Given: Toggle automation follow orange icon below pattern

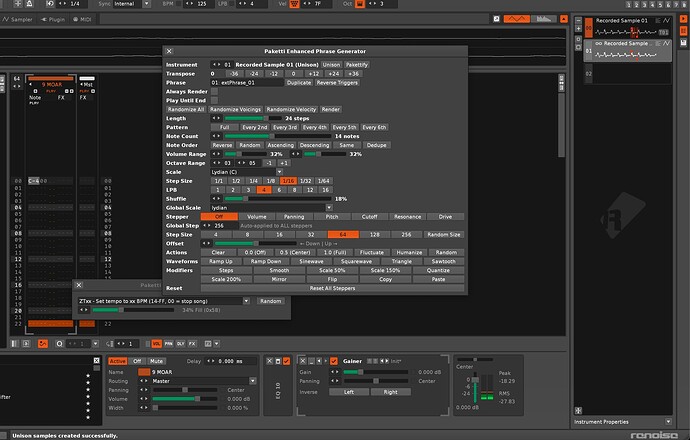Looking at the screenshot, I should tap(43, 344).
